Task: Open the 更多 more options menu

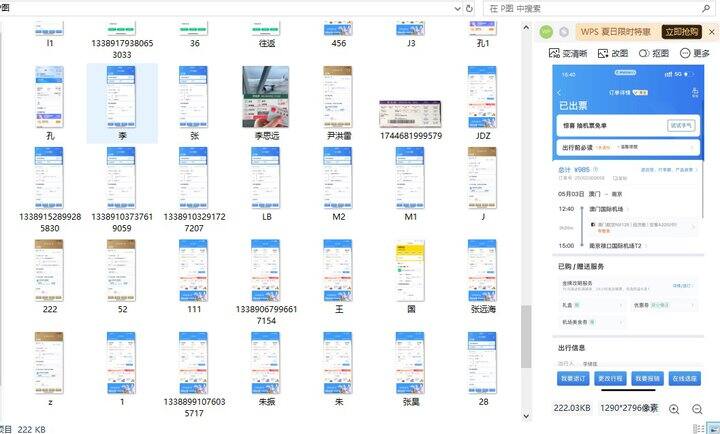Action: 695,53
